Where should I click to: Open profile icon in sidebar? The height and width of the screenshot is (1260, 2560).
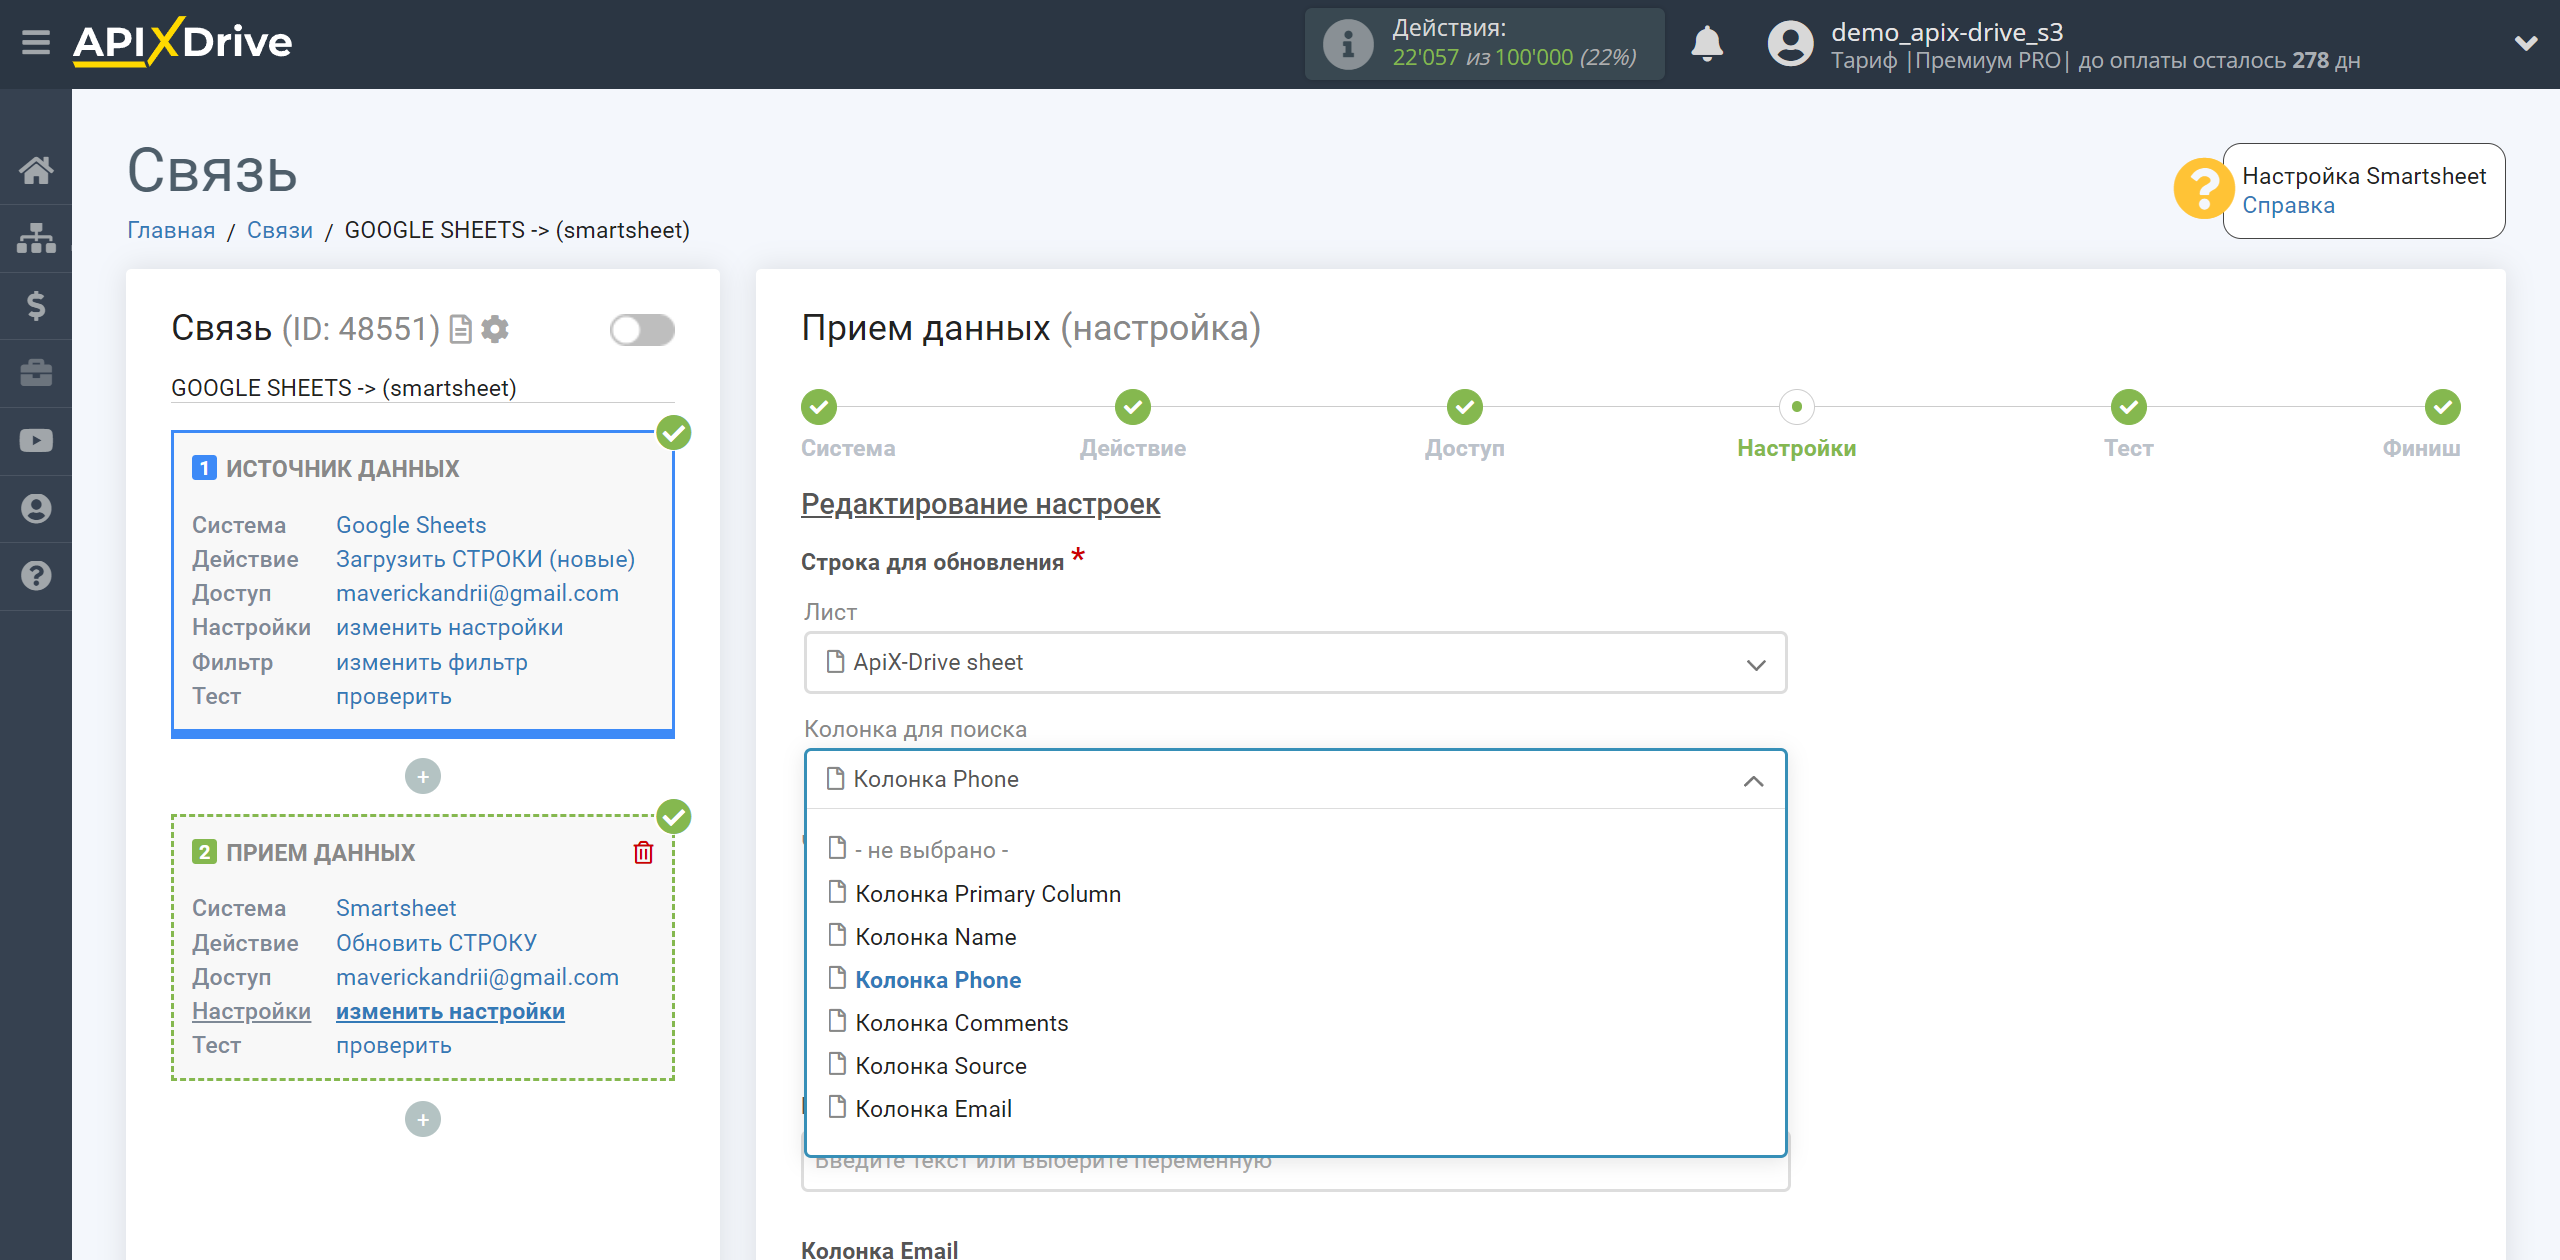pos(36,509)
